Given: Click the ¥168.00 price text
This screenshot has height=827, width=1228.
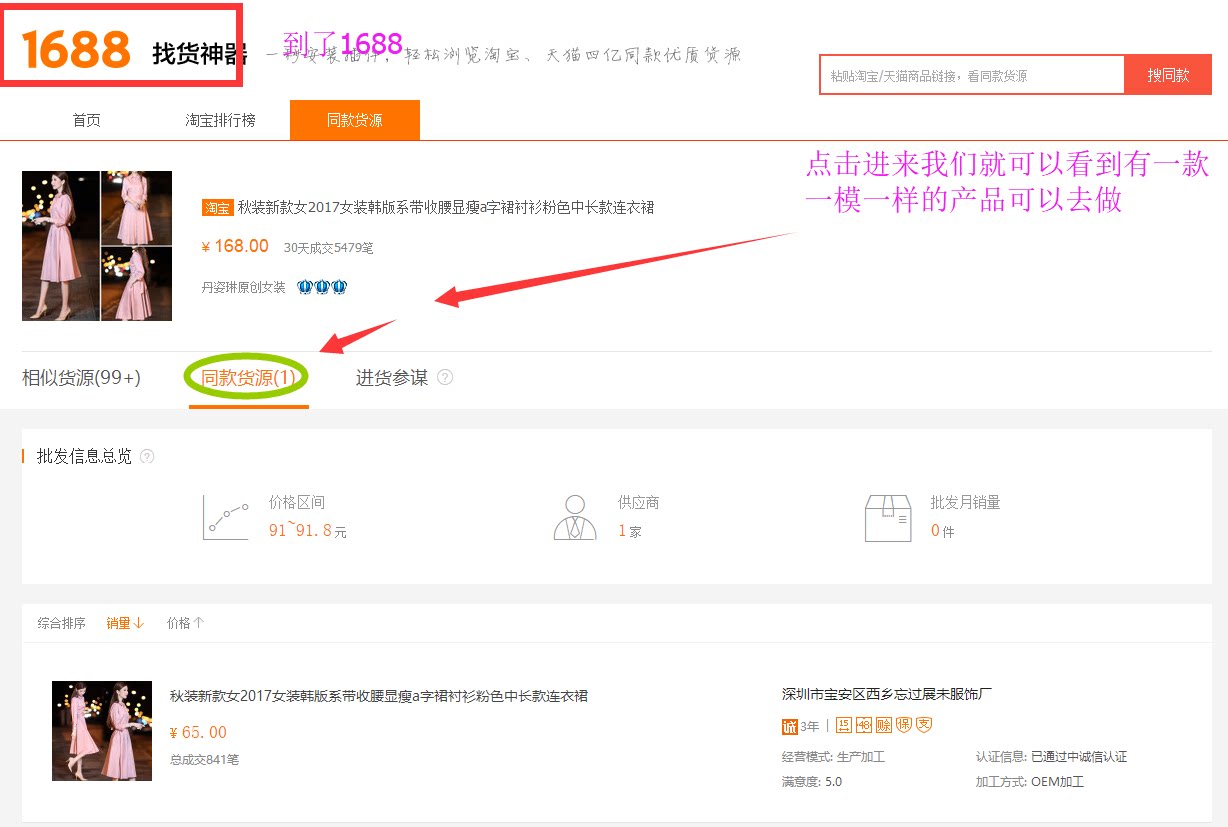Looking at the screenshot, I should coord(235,246).
